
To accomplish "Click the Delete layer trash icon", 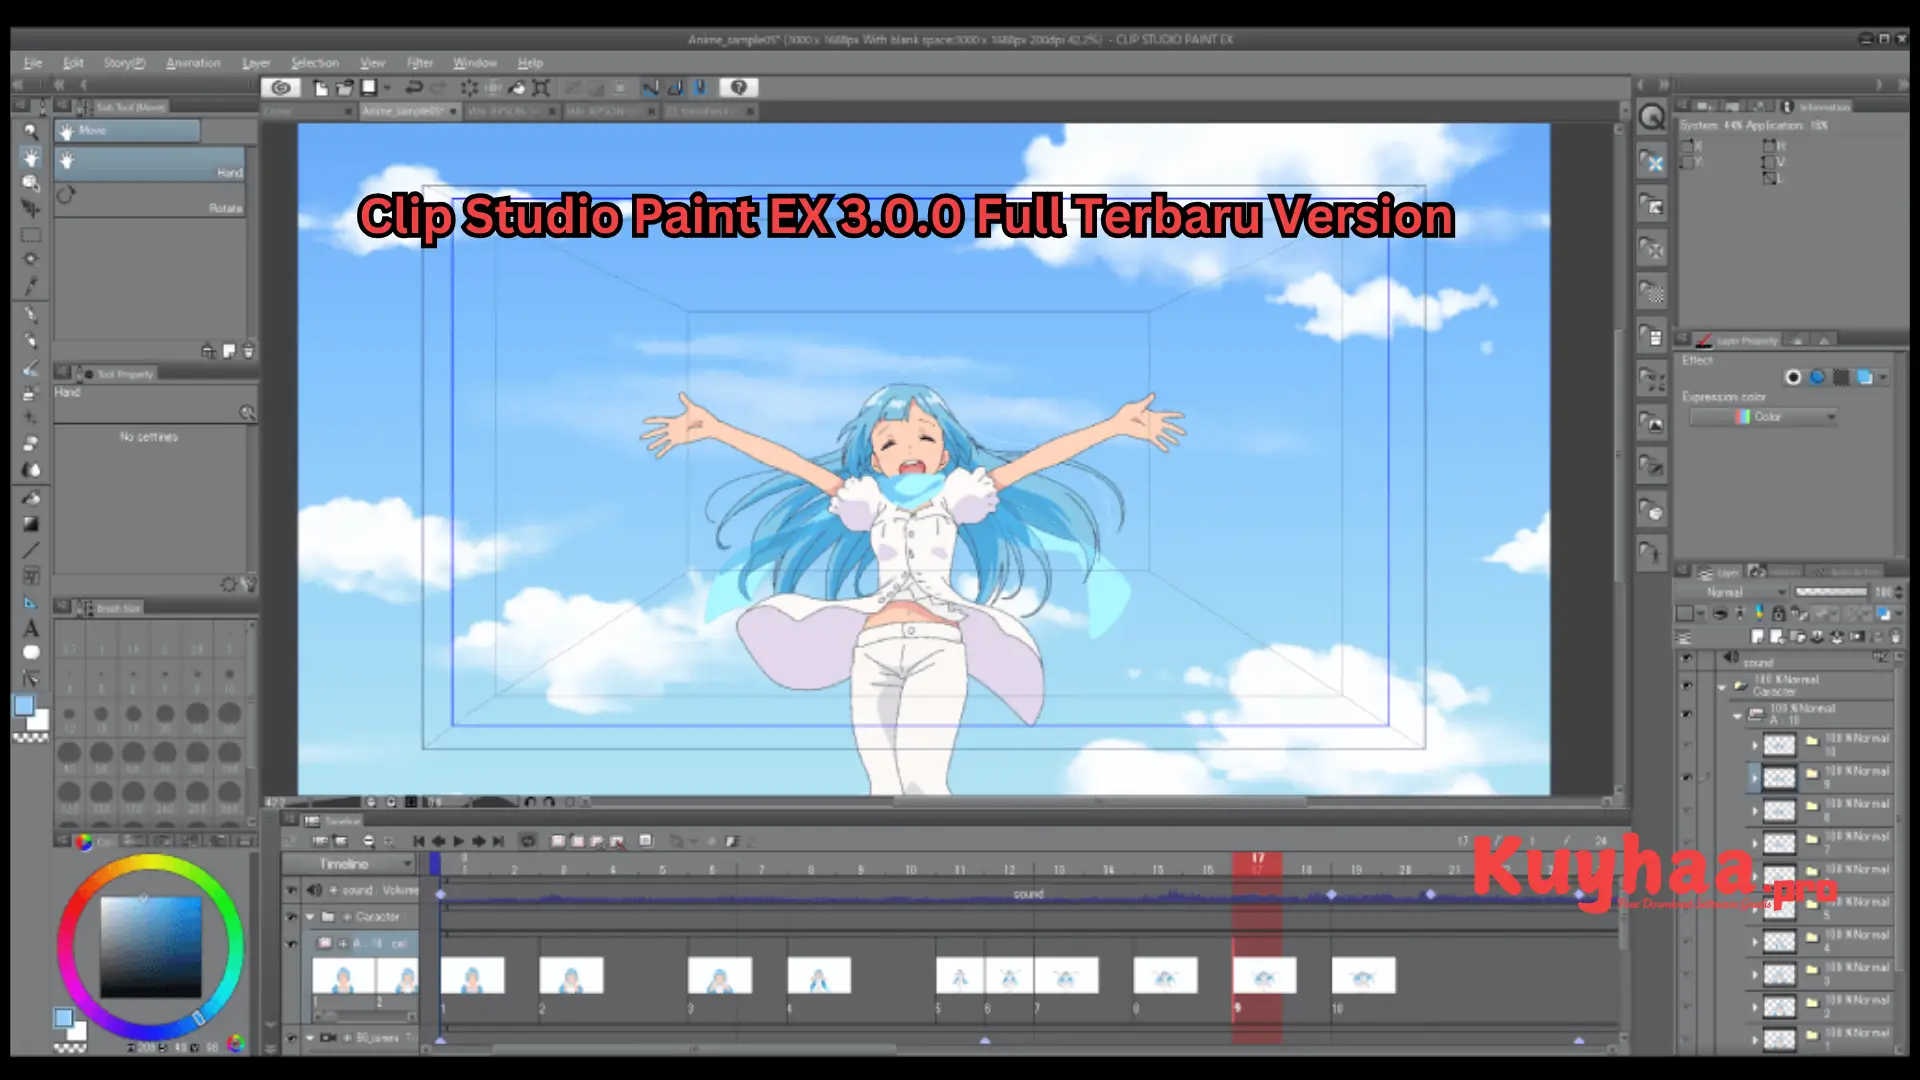I will [1895, 637].
